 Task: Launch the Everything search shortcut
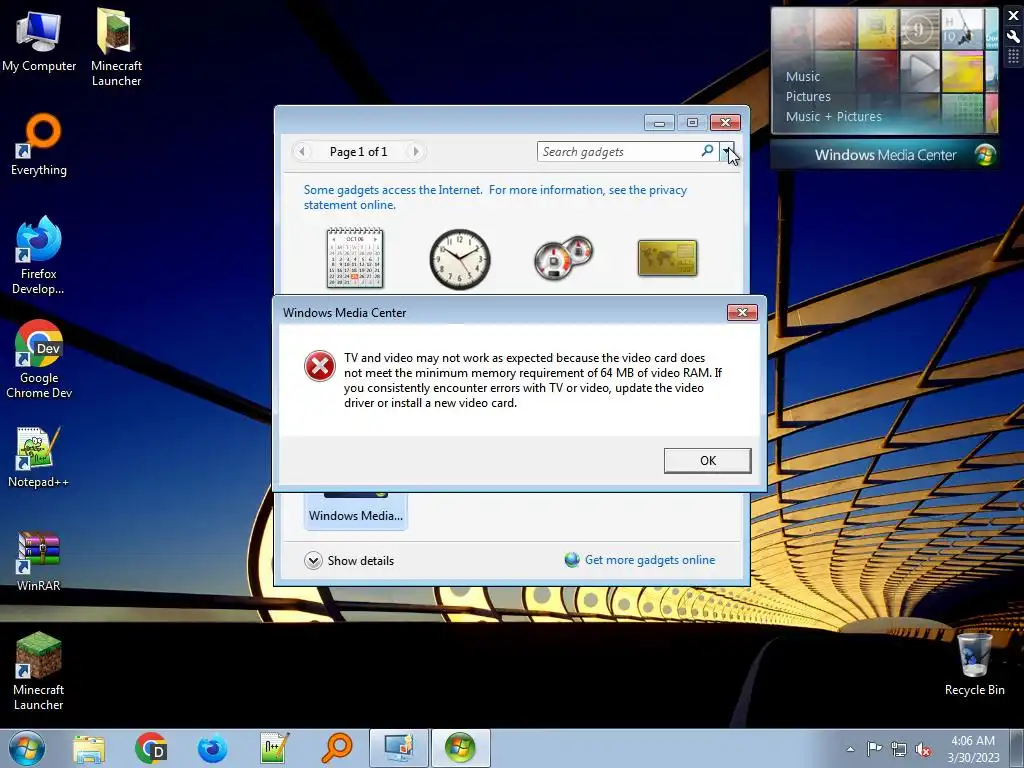pyautogui.click(x=39, y=145)
